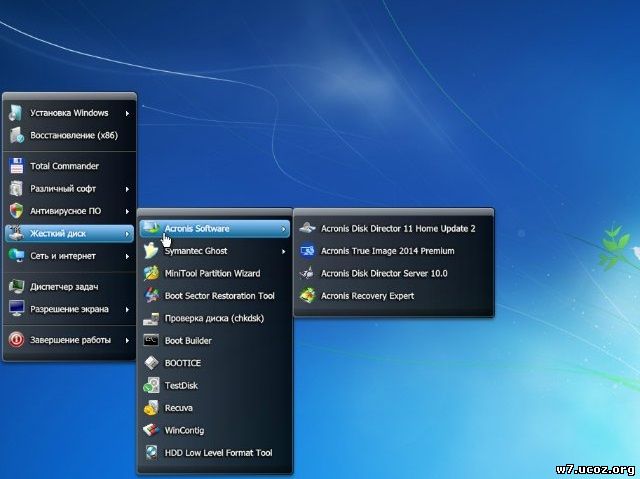Click the Acronis Disk Director Server icon
This screenshot has height=479, width=640.
307,273
